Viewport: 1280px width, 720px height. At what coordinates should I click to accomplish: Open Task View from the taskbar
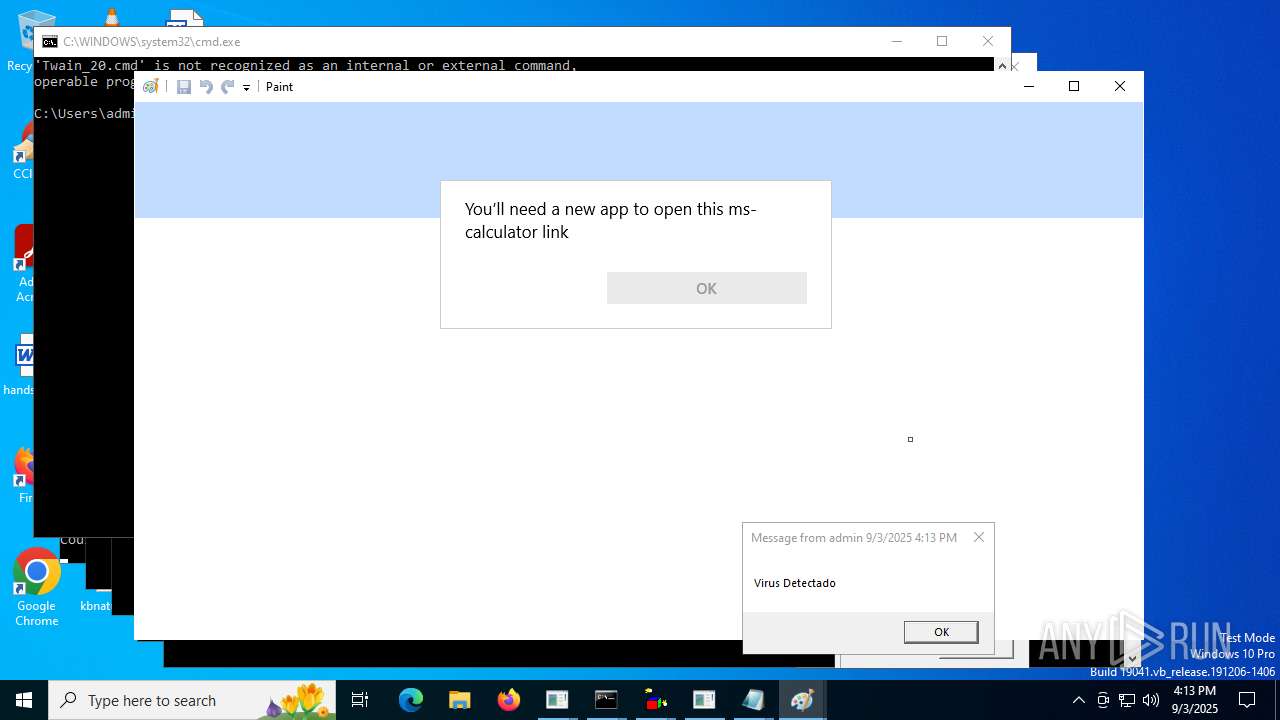(361, 700)
